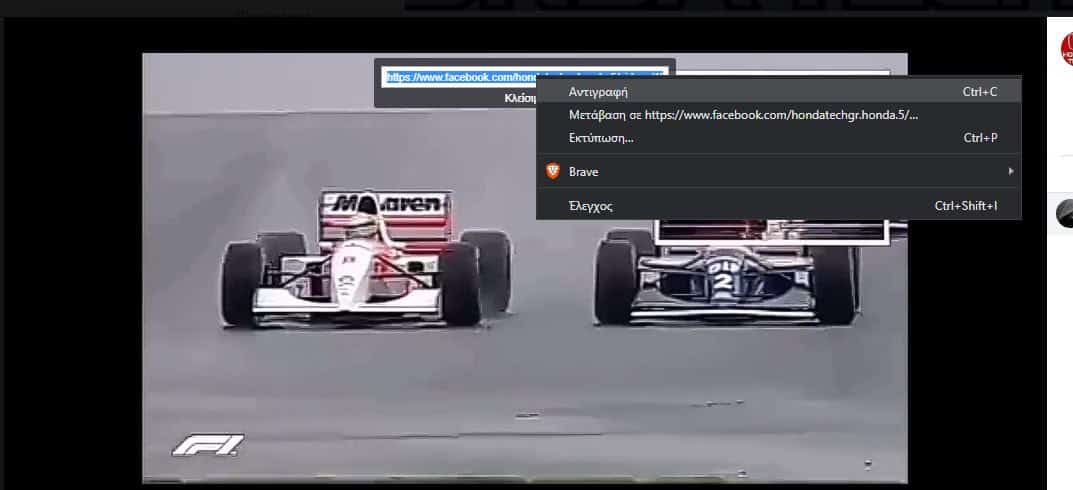Image resolution: width=1073 pixels, height=490 pixels.
Task: Open the Εκτύπωση... print option
Action: click(779, 138)
